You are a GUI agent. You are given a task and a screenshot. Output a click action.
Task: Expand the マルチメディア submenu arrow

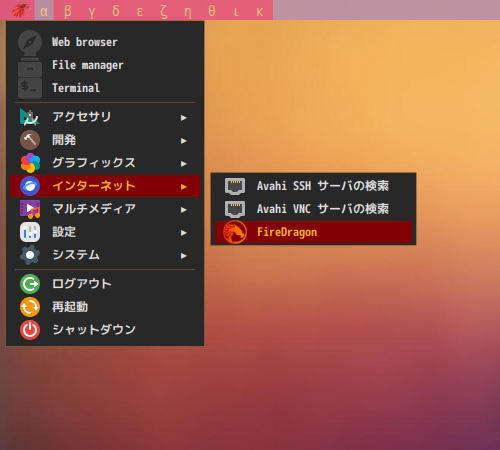[183, 210]
